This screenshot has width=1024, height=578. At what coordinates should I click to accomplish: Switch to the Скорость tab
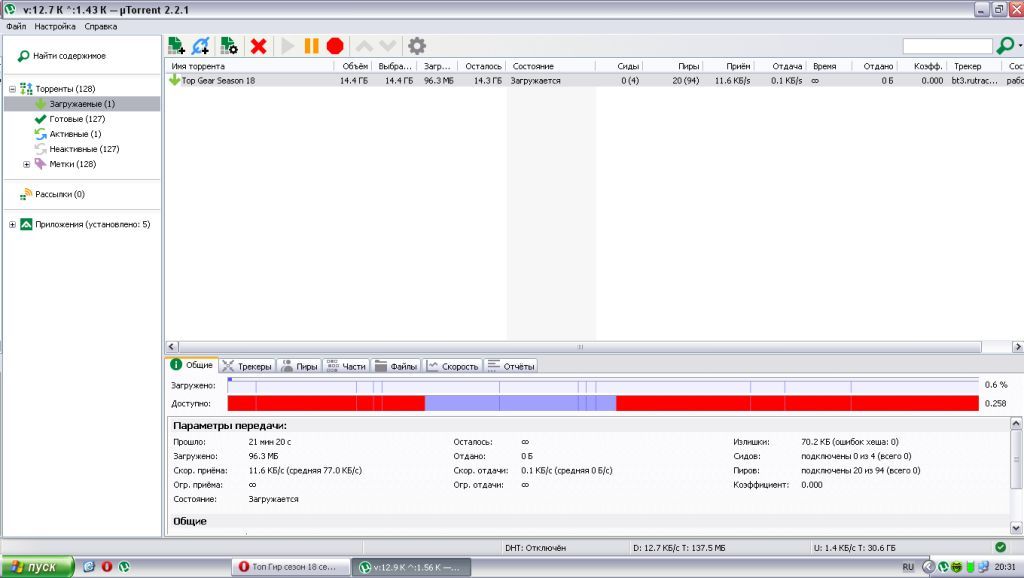click(453, 366)
